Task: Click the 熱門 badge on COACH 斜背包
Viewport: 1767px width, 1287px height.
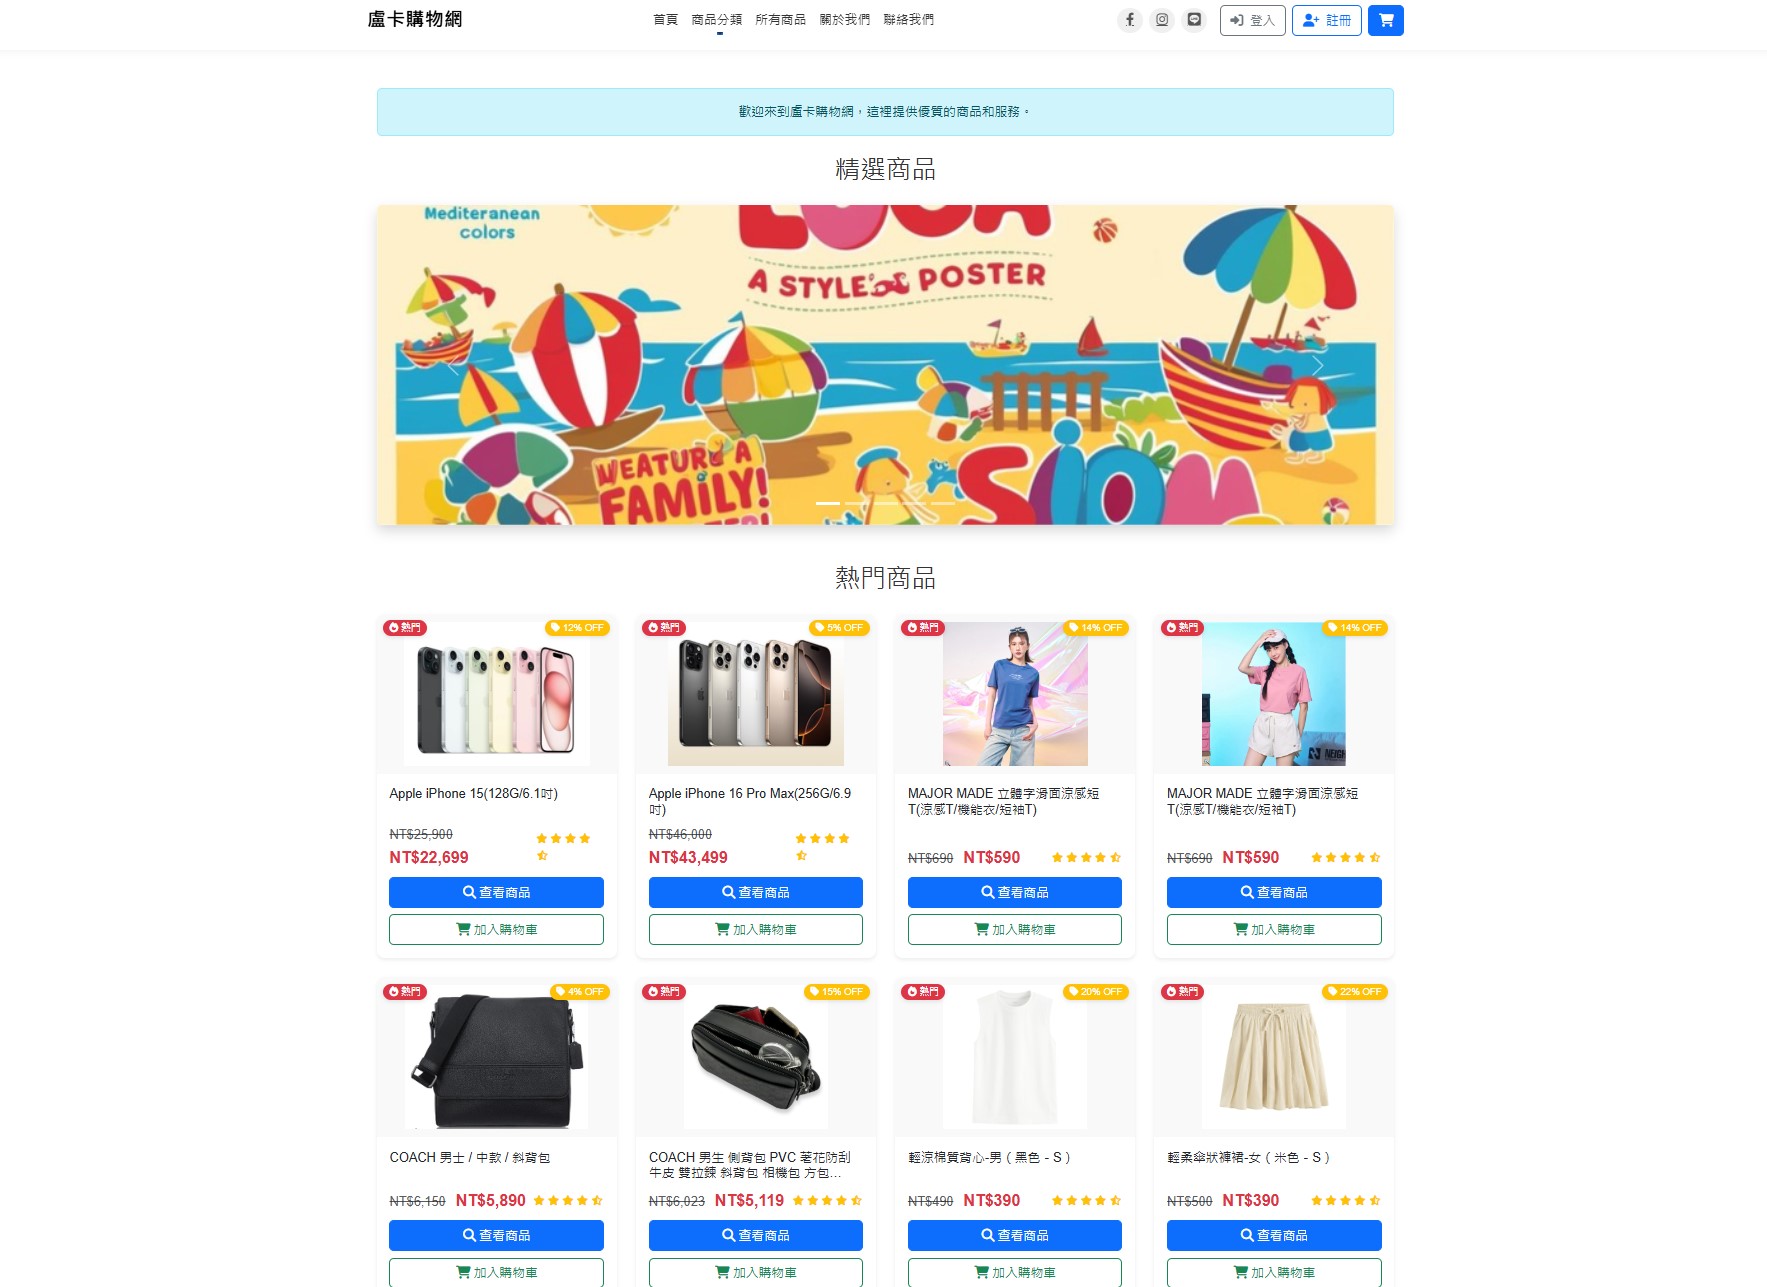Action: pos(405,992)
